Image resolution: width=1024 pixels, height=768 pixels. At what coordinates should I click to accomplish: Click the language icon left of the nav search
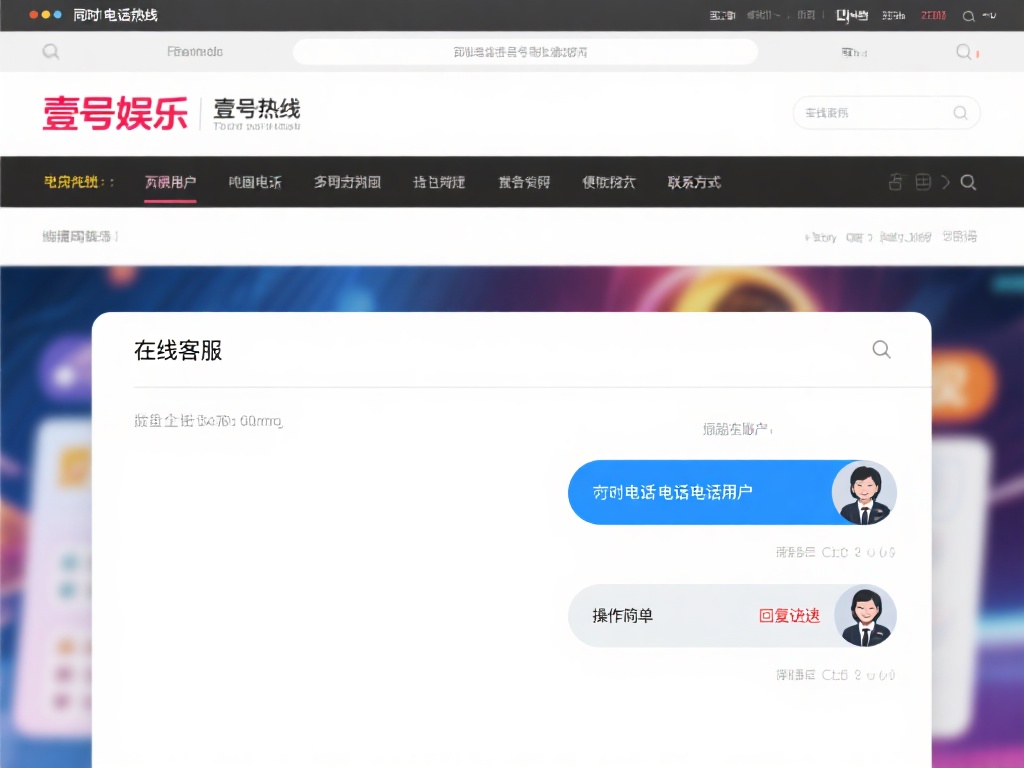pos(896,182)
